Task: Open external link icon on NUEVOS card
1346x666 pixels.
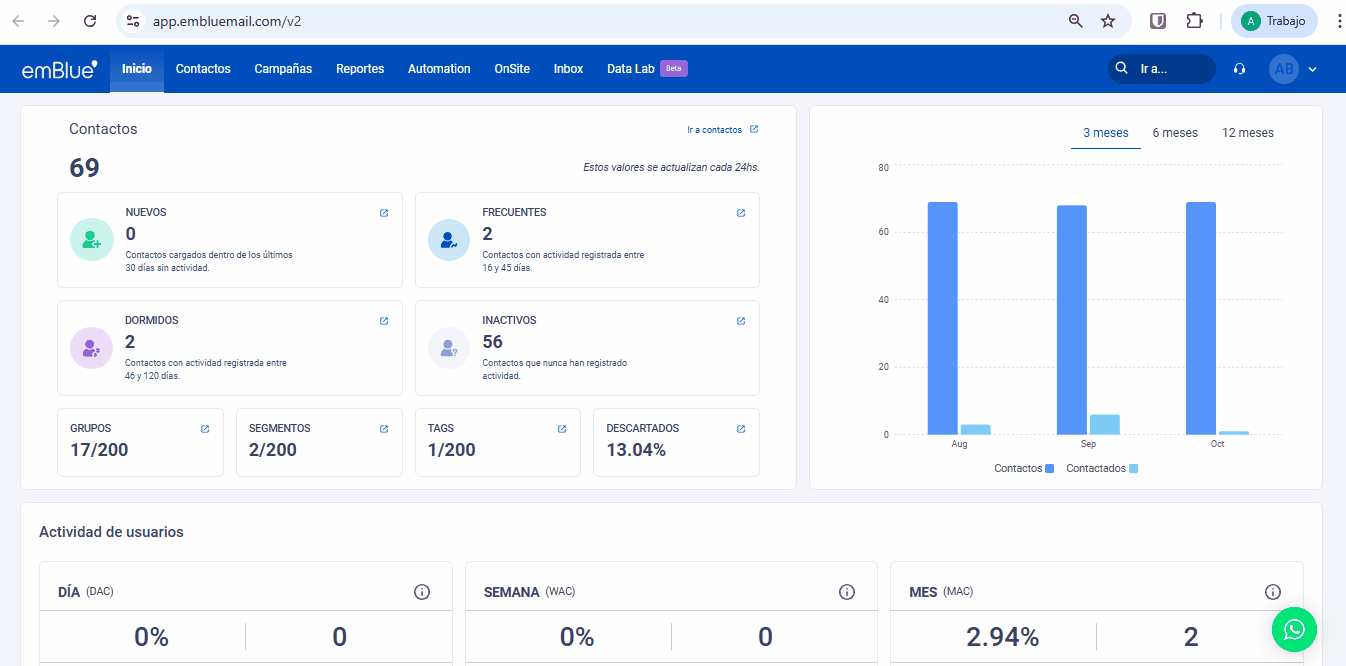Action: (384, 213)
